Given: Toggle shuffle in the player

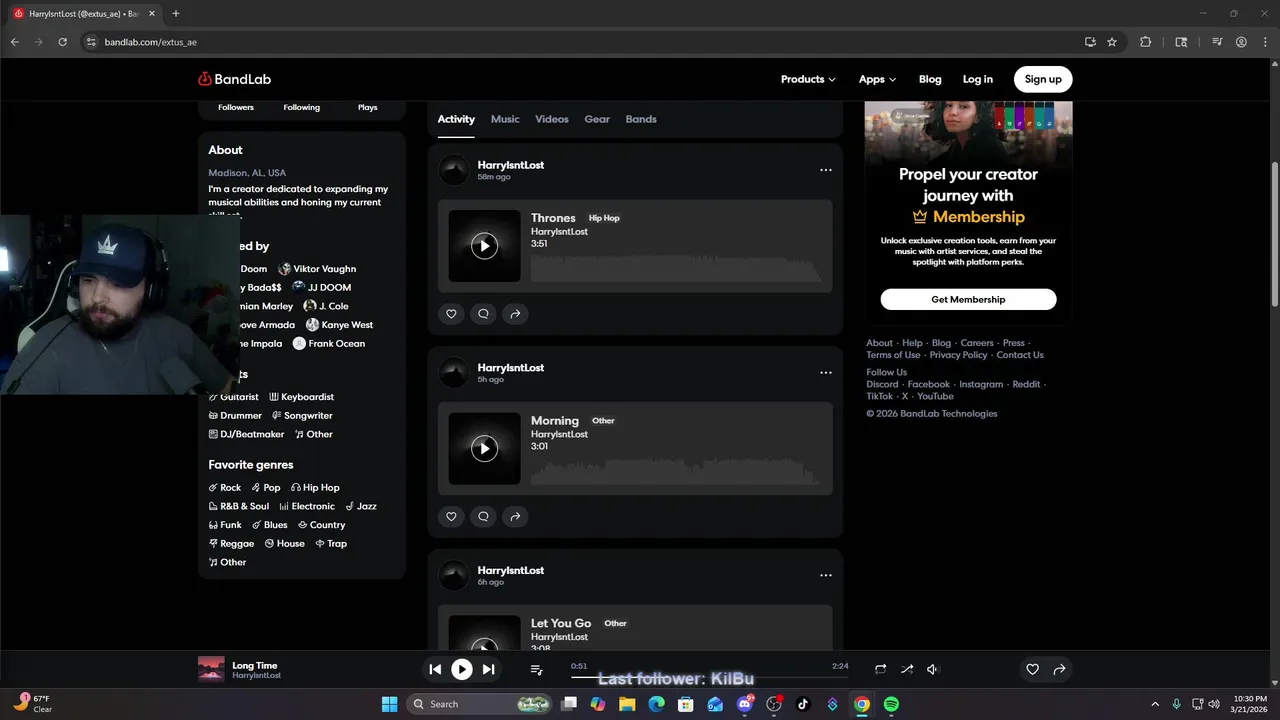Looking at the screenshot, I should (x=907, y=670).
